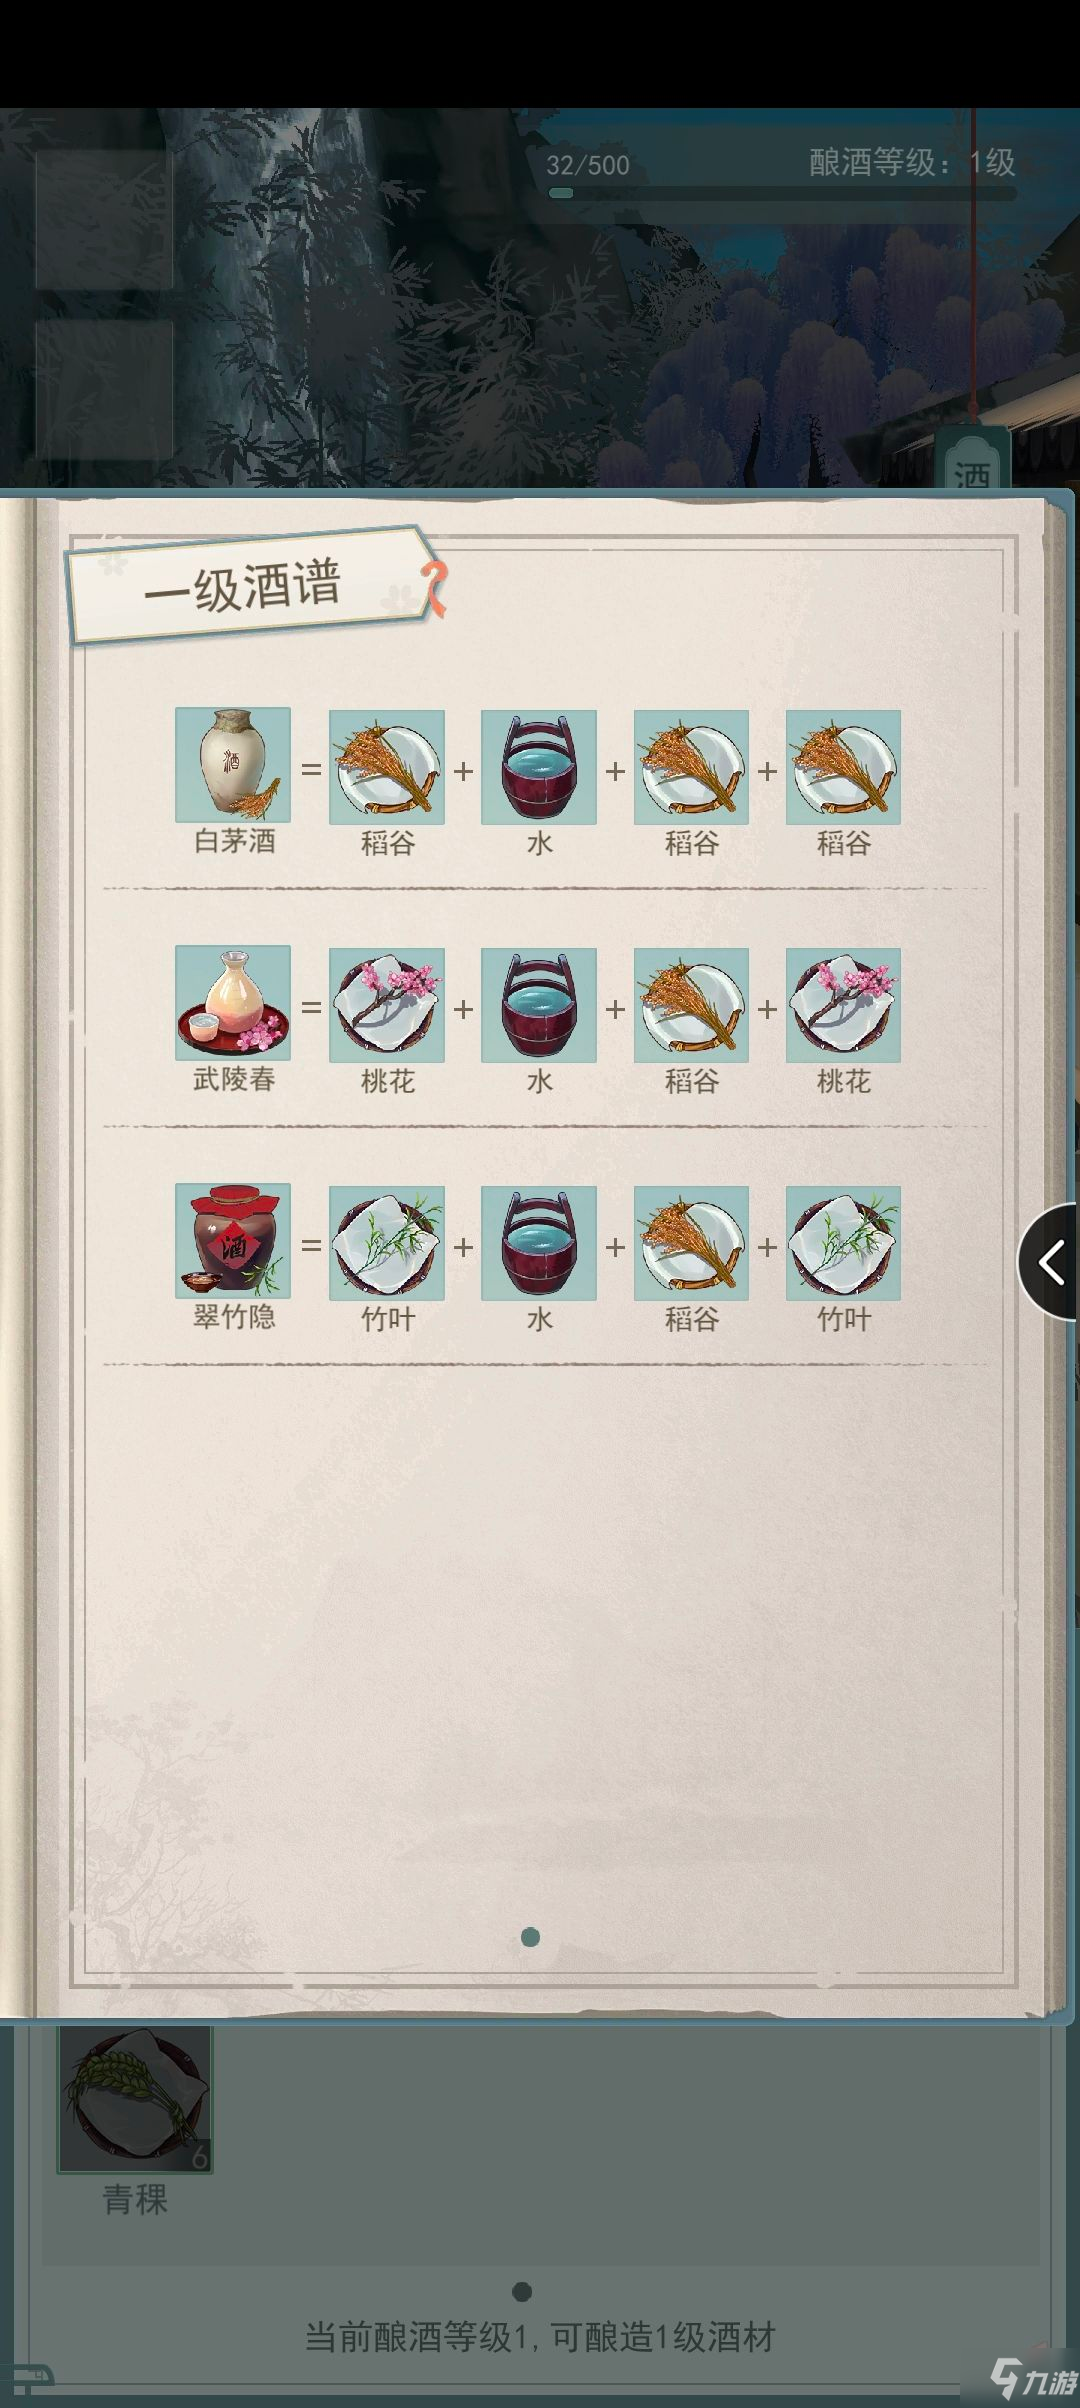This screenshot has height=2408, width=1080.
Task: Select the 水 bucket in 白茅酒 recipe
Action: (x=539, y=767)
